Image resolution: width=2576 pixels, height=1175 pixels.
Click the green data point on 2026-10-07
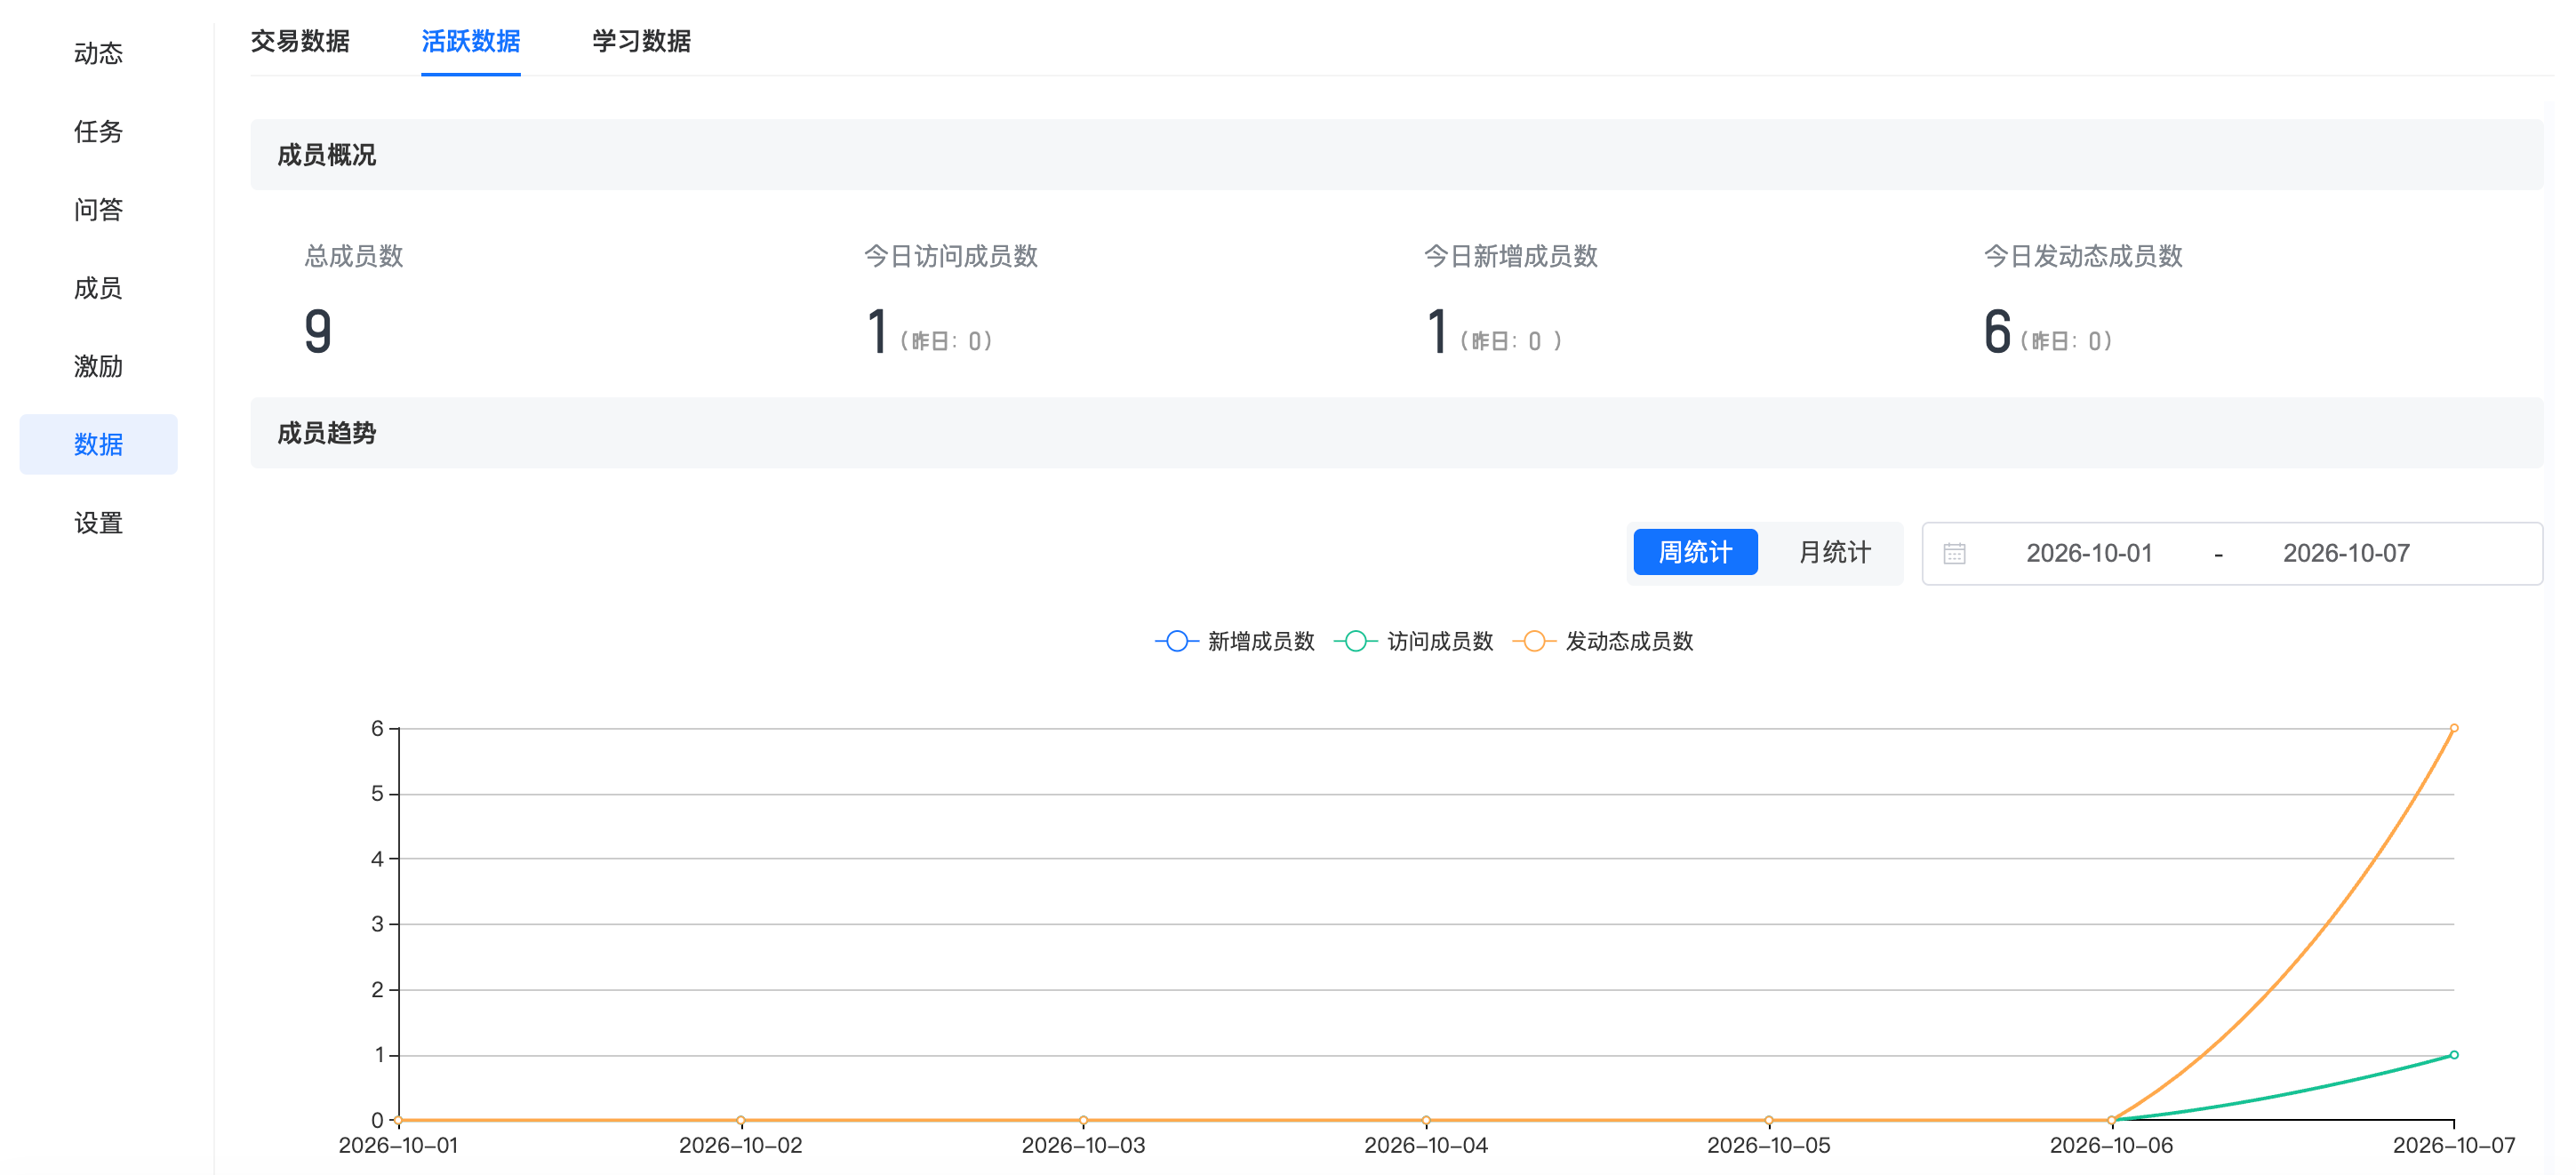point(2454,1055)
